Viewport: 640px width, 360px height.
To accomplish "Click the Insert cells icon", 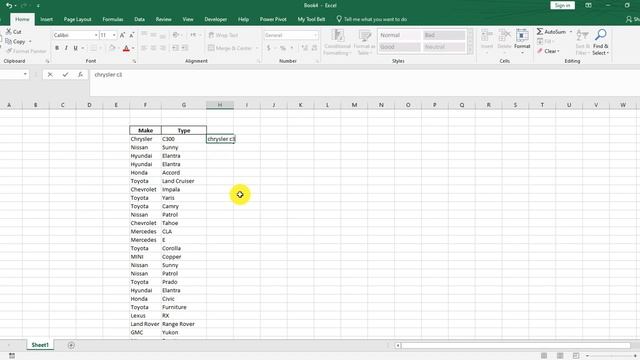I will click(487, 36).
